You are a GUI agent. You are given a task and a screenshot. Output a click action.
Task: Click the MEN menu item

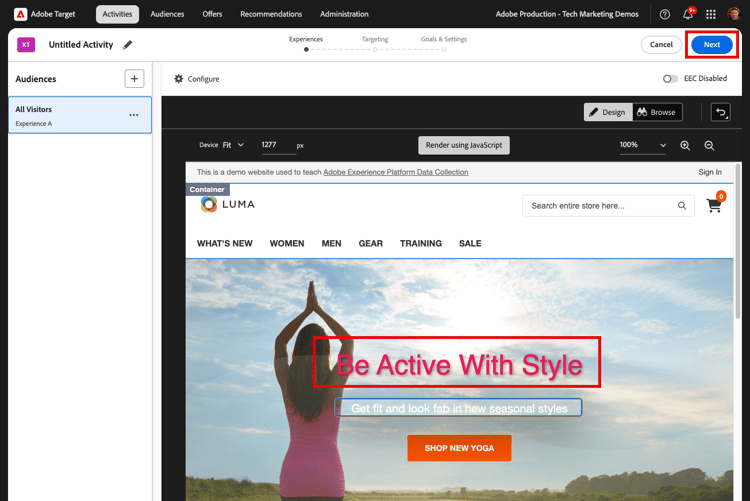click(x=331, y=244)
